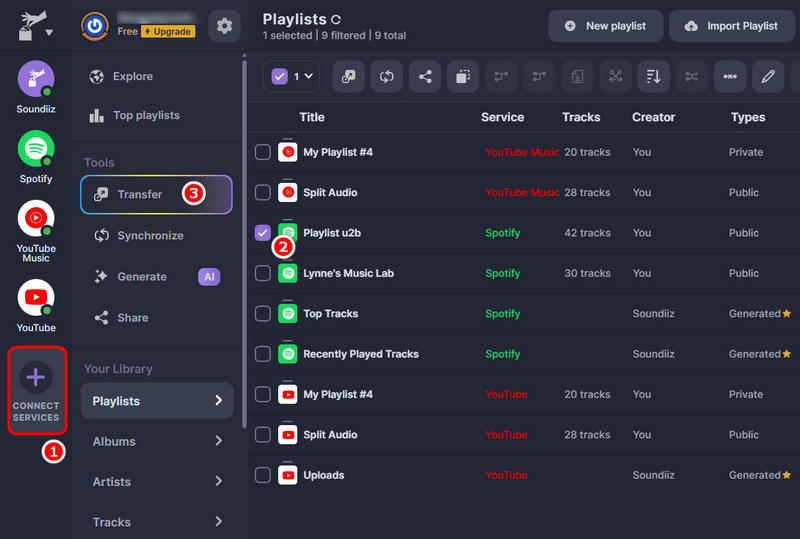Click the share icon in the playlist toolbar
800x539 pixels.
coord(425,77)
